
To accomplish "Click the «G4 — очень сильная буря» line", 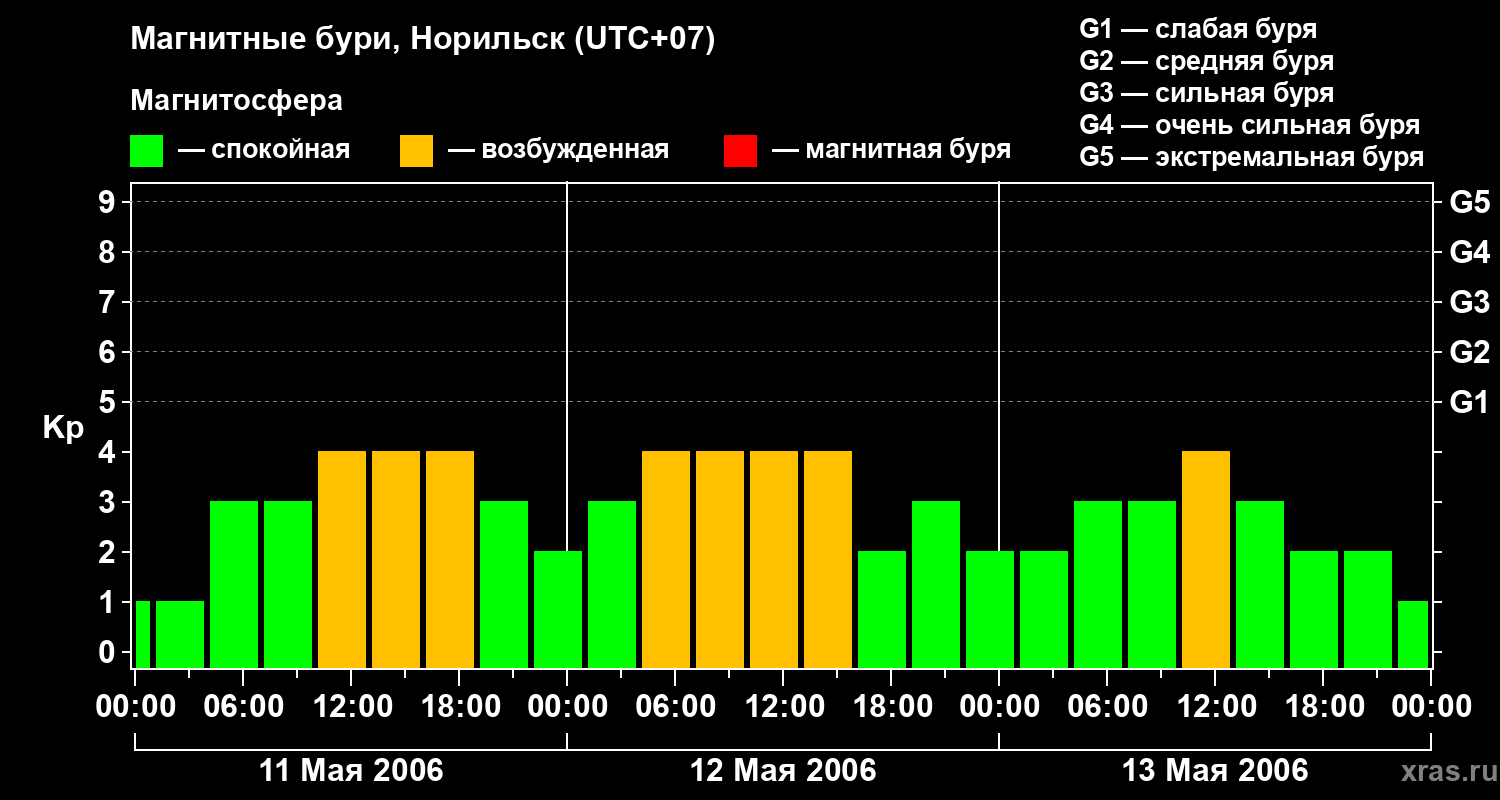I will (1250, 125).
